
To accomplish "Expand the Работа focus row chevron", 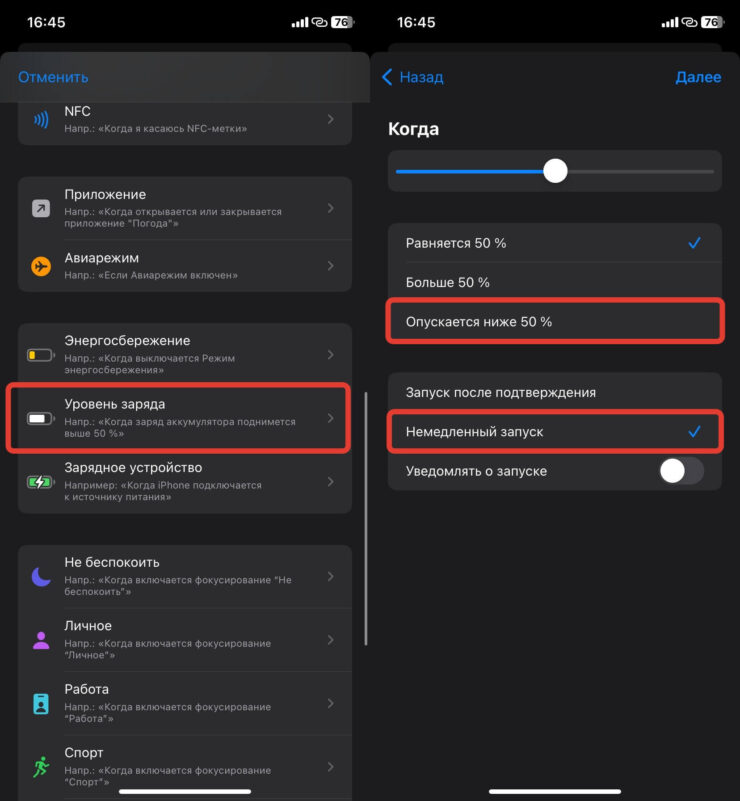I will [x=331, y=704].
